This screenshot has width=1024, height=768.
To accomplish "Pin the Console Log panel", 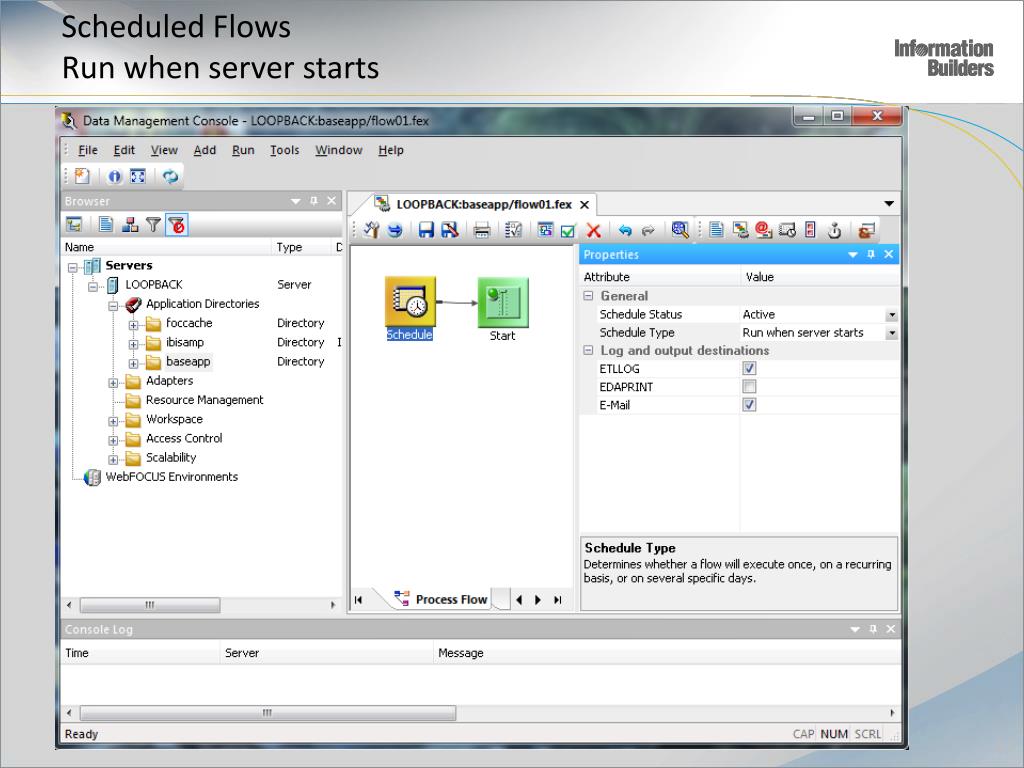I will [x=873, y=629].
